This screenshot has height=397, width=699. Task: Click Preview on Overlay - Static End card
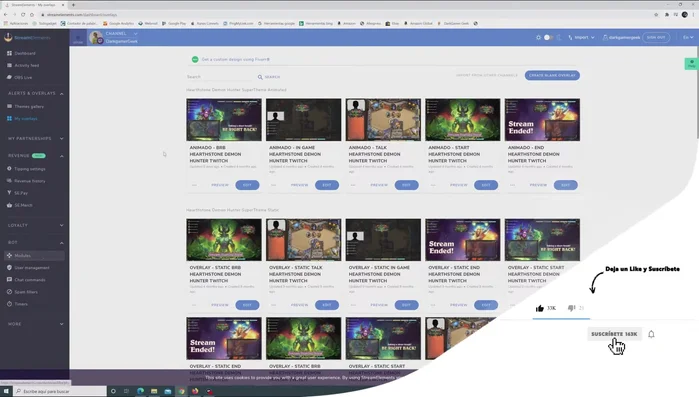point(459,305)
